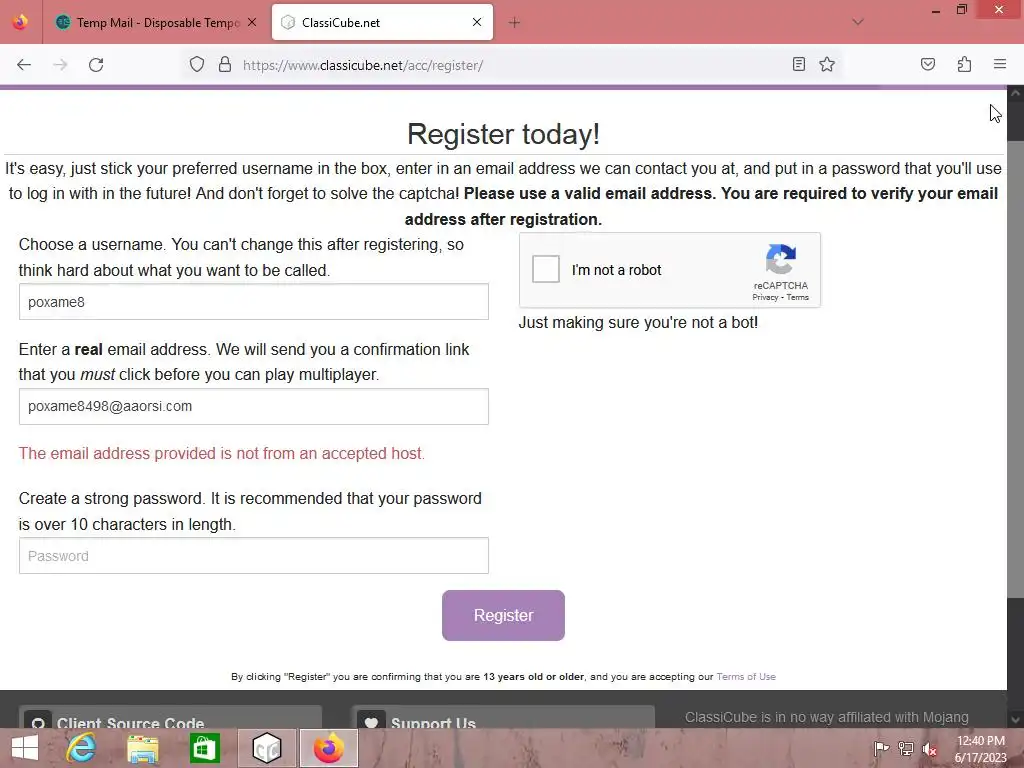Open File Explorer from the taskbar
Image resolution: width=1024 pixels, height=768 pixels.
point(142,748)
